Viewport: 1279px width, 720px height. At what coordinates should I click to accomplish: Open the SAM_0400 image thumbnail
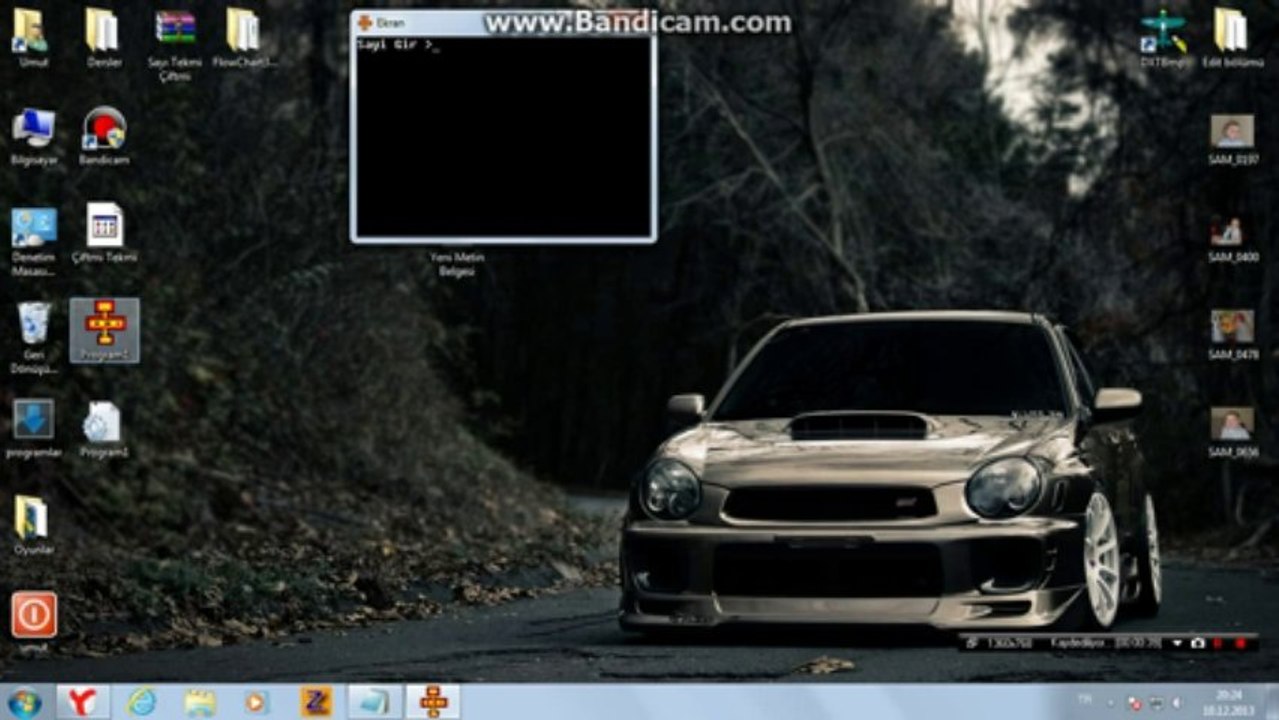(x=1232, y=238)
